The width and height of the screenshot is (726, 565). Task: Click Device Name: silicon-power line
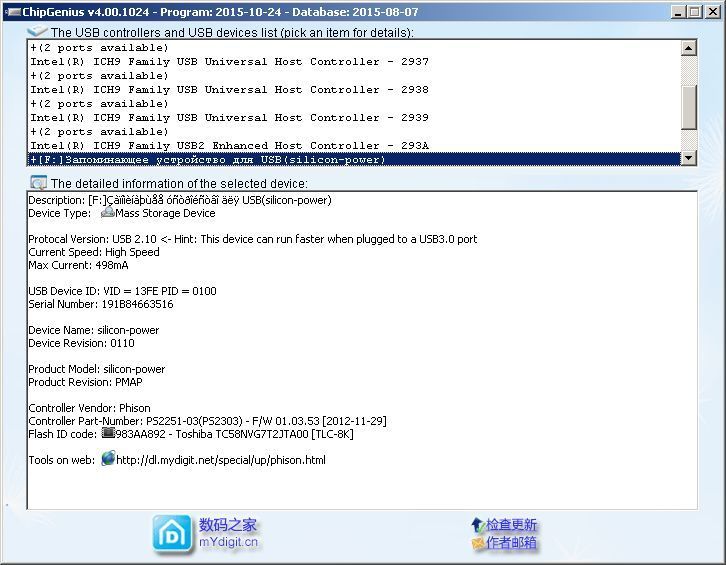94,330
